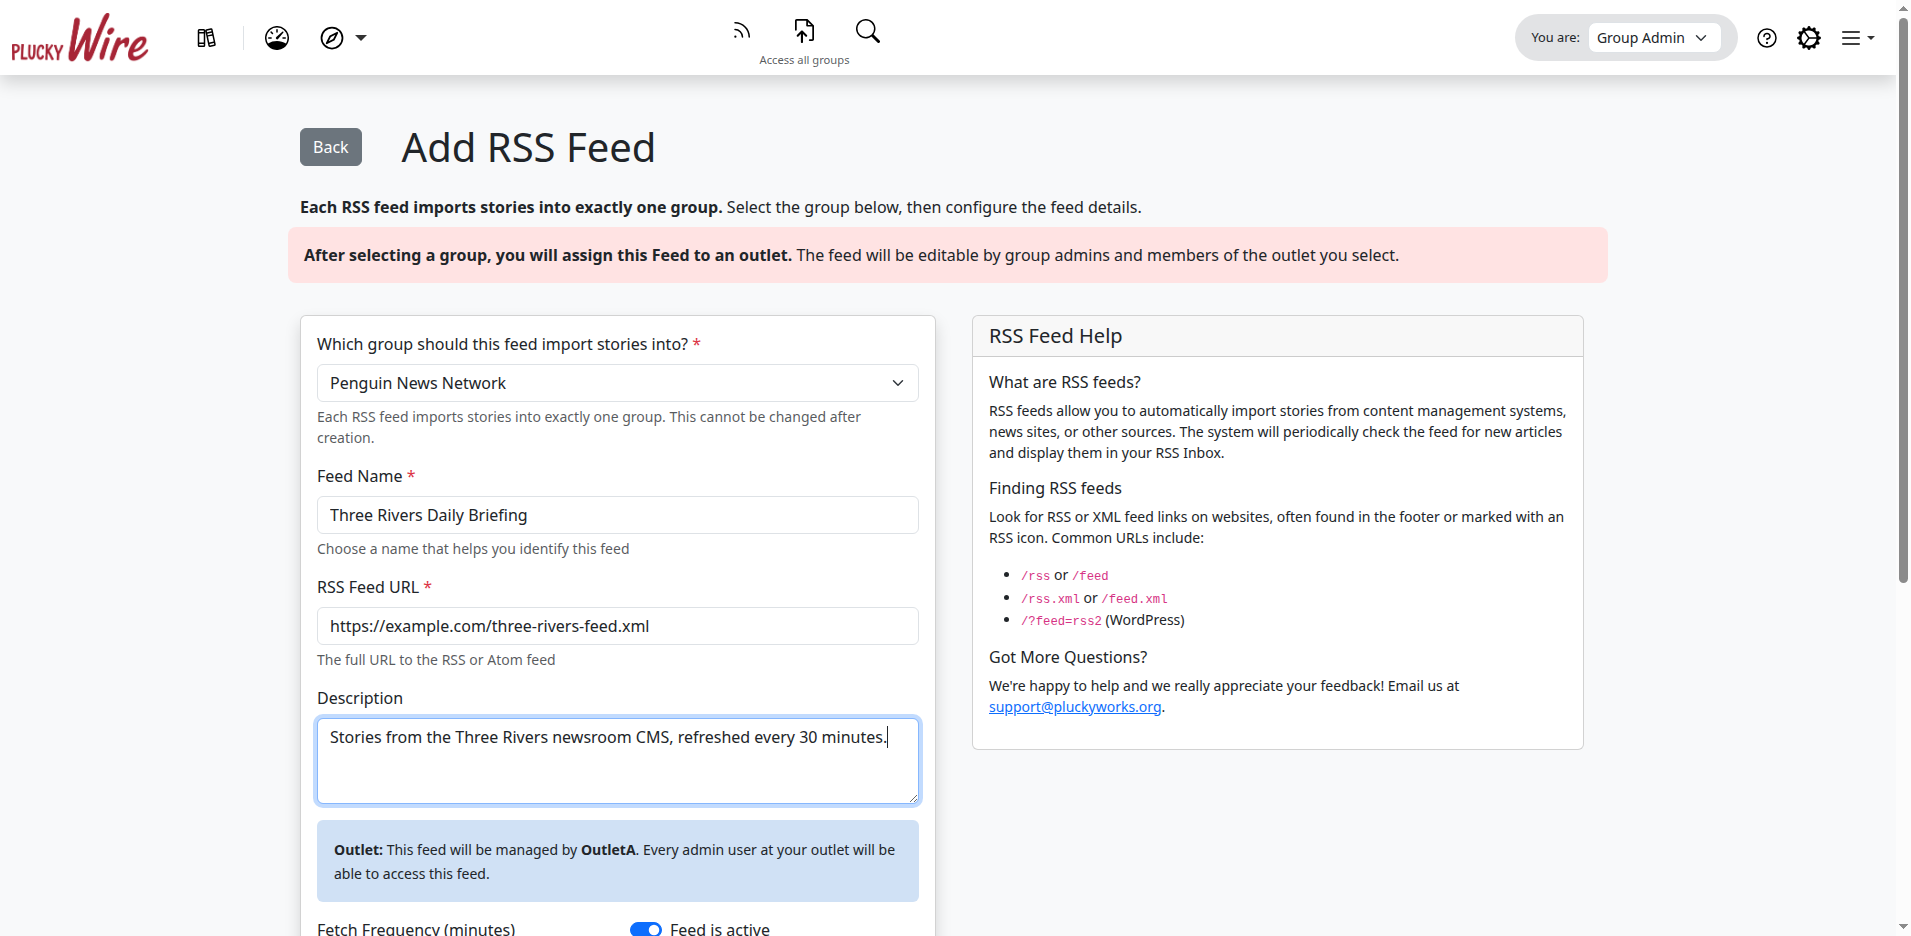Open the dashboard gauge icon
Image resolution: width=1911 pixels, height=936 pixels.
pyautogui.click(x=277, y=38)
